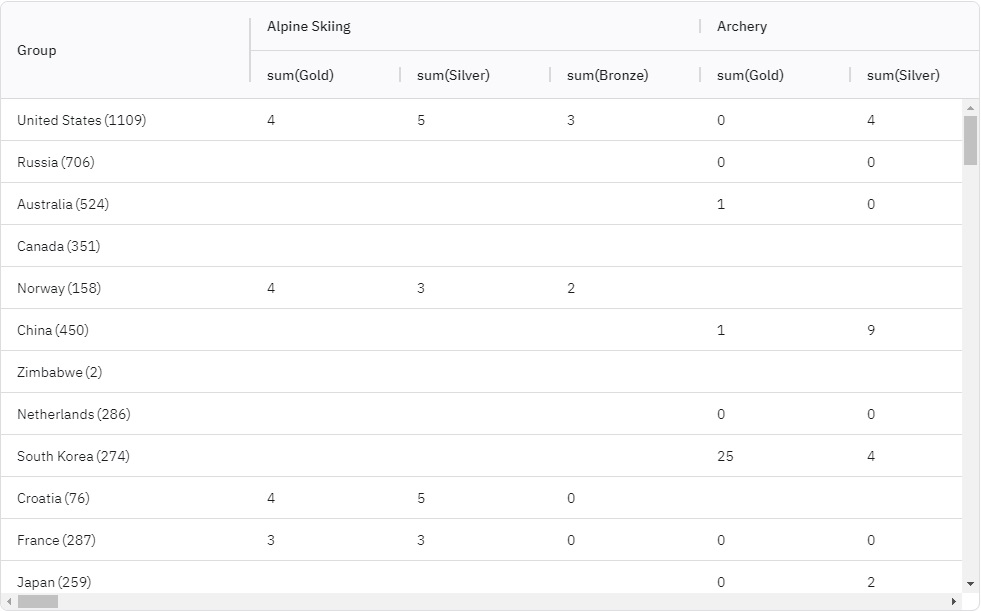The image size is (981, 611).
Task: Click Norway Alpine Skiing silver value 3
Action: 421,288
